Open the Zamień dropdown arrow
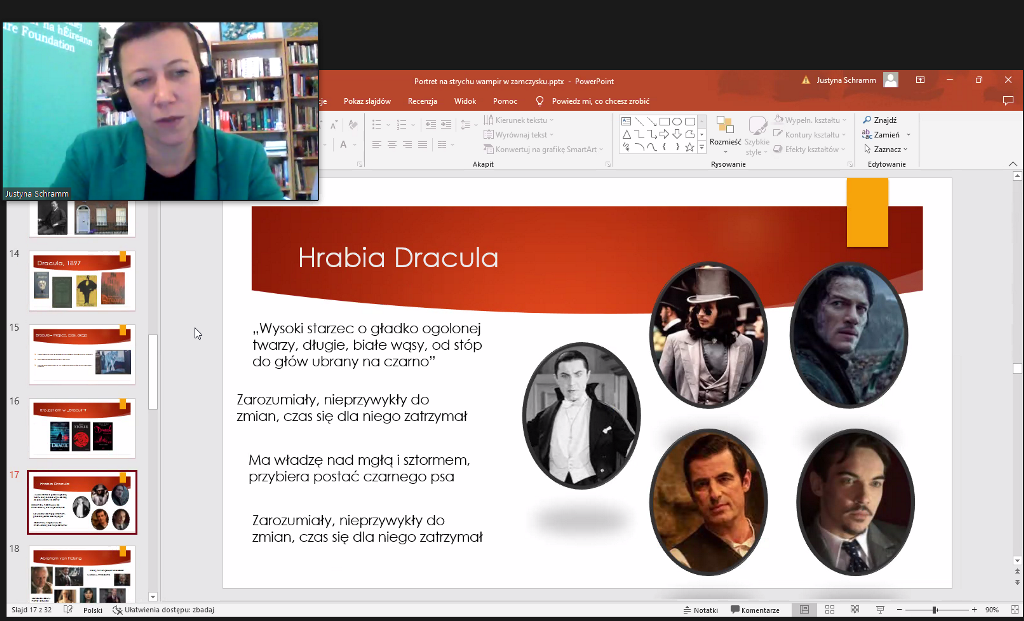 pos(908,135)
